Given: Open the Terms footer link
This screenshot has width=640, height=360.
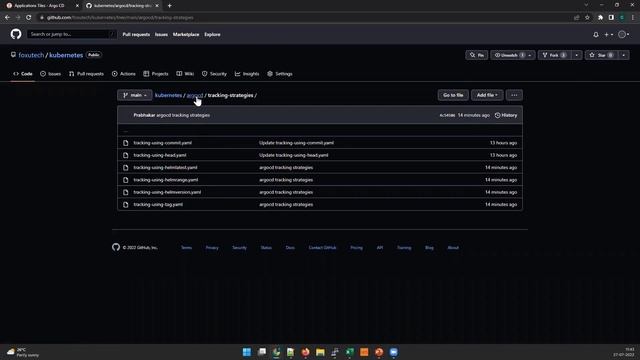Looking at the screenshot, I should click(186, 247).
